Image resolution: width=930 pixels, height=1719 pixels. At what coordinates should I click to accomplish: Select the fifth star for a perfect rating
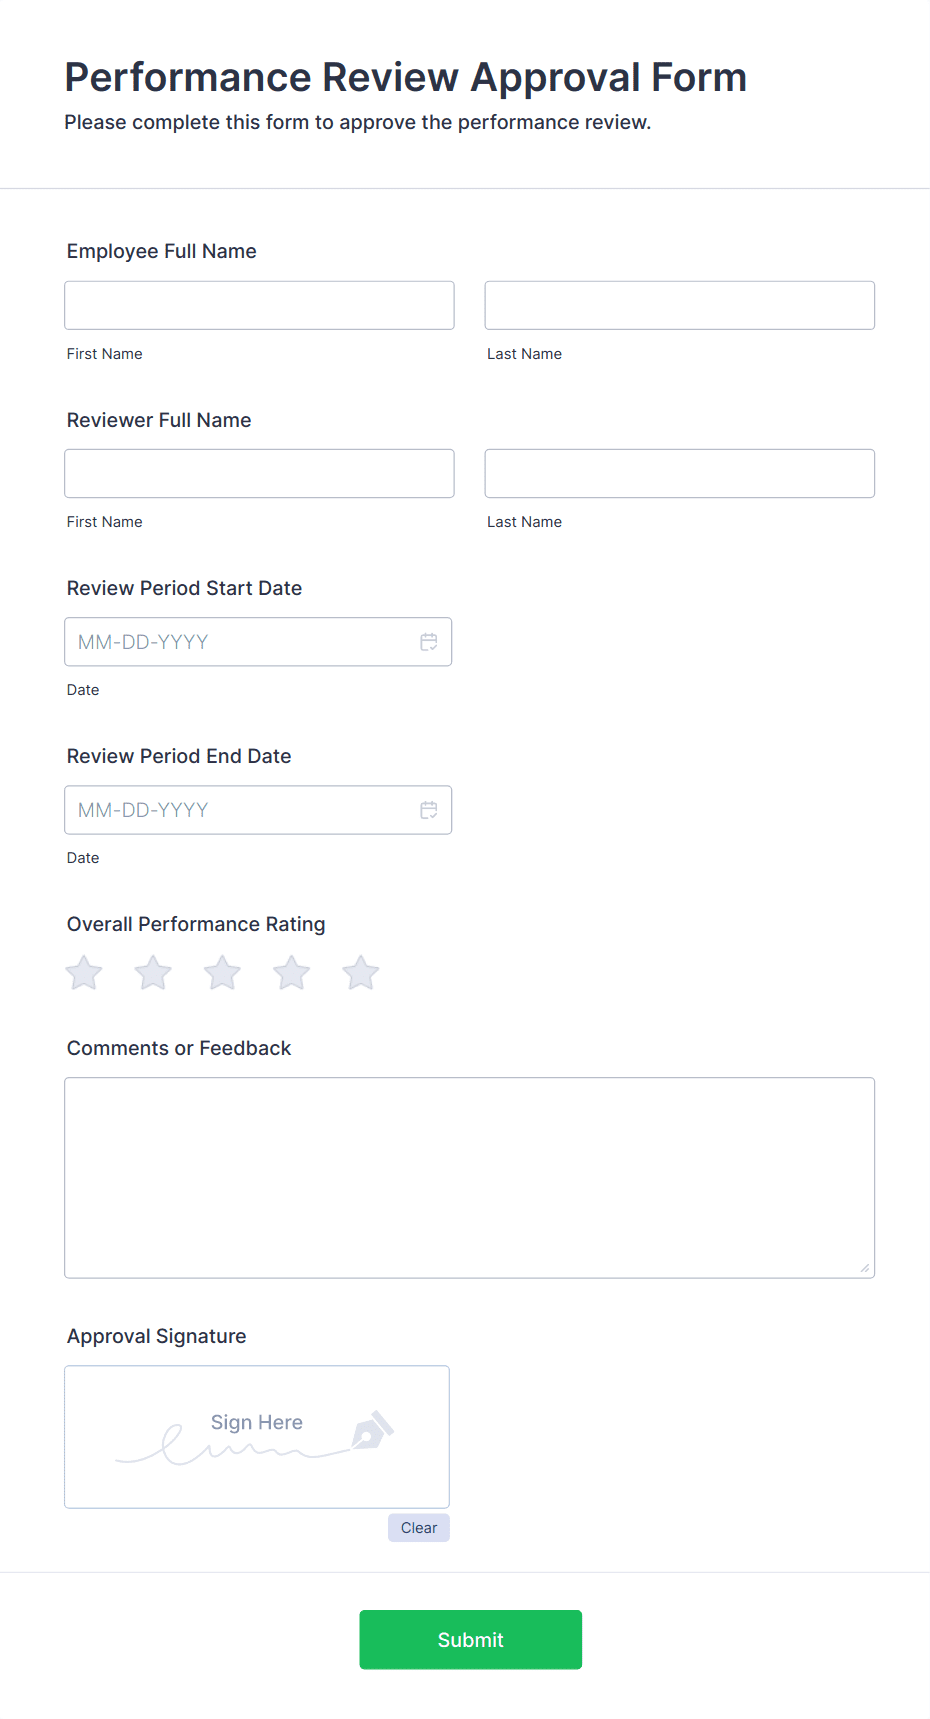tap(360, 971)
